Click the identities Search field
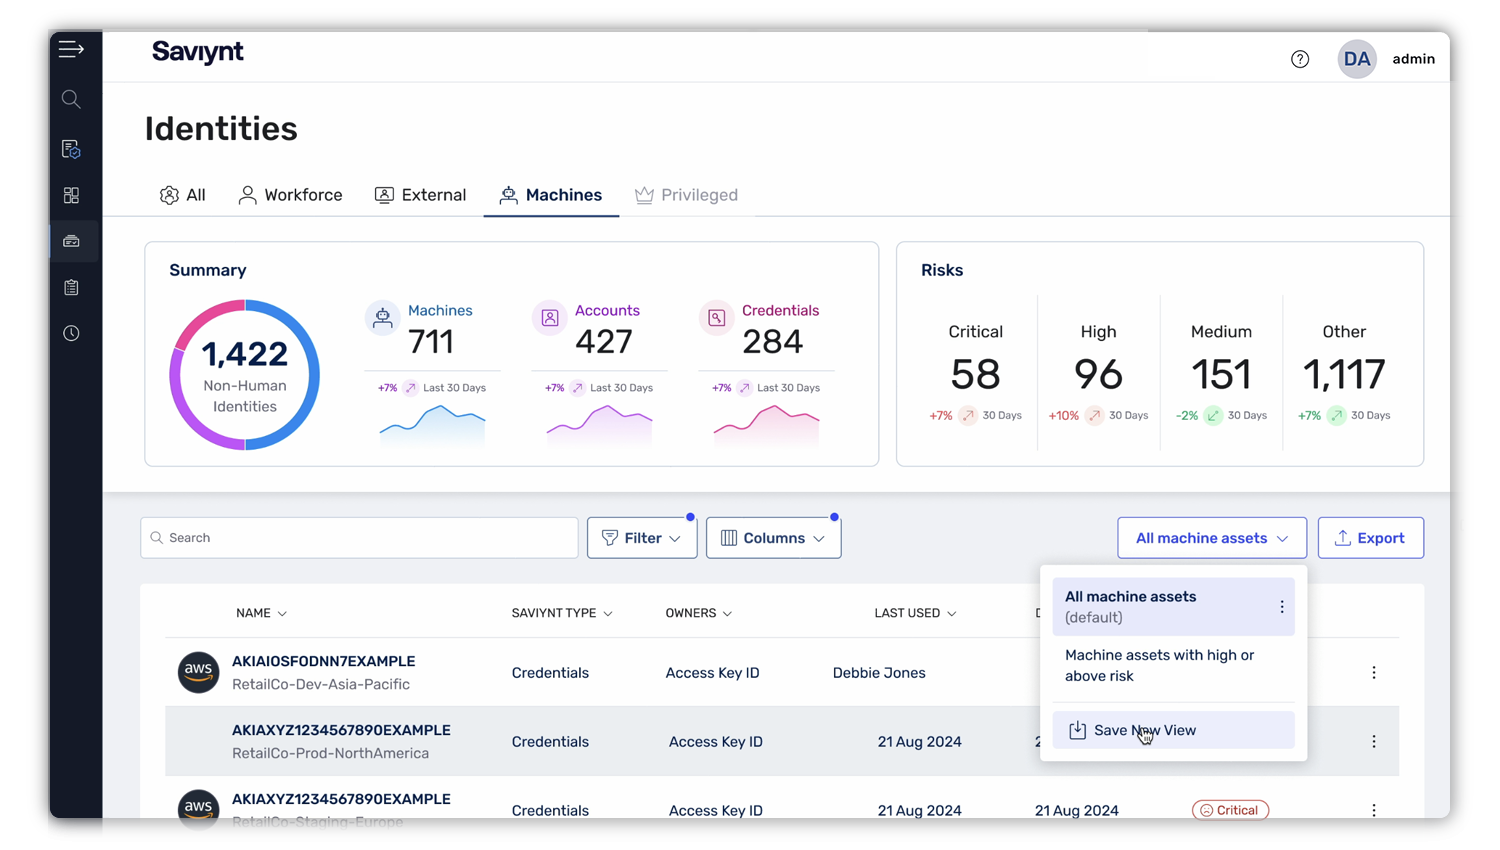The width and height of the screenshot is (1500, 850). [x=359, y=538]
